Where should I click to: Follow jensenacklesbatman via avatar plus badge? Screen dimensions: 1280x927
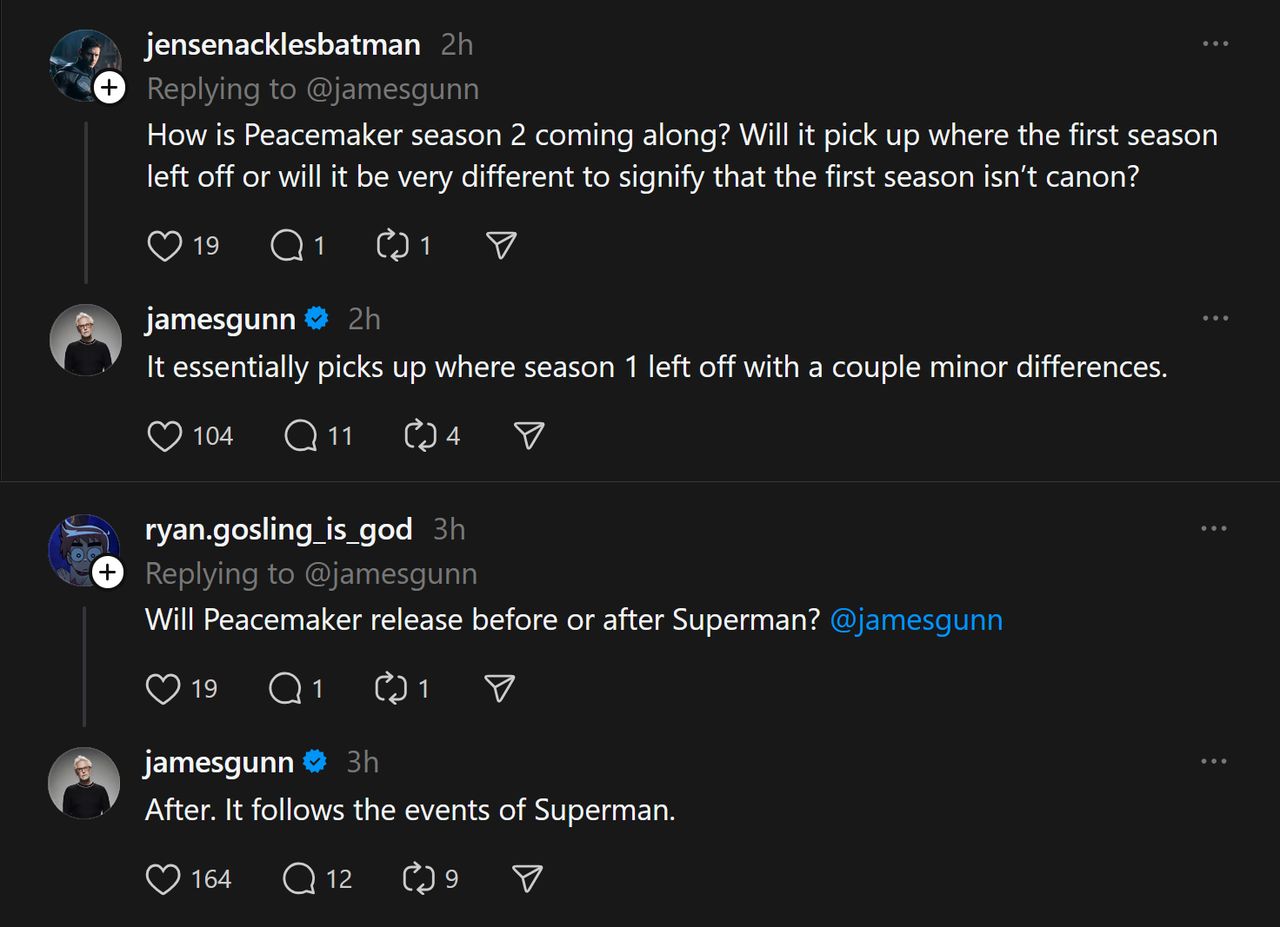[109, 88]
